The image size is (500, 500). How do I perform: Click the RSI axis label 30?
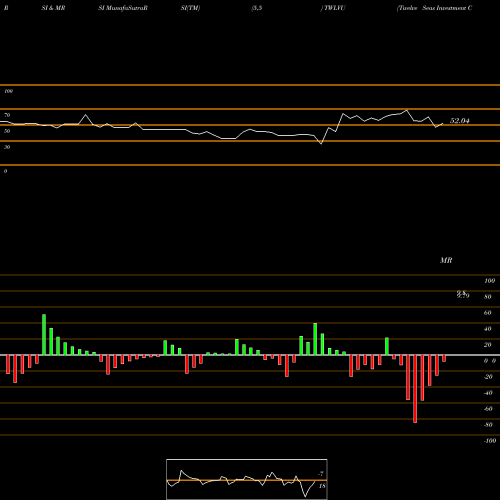pos(7,147)
